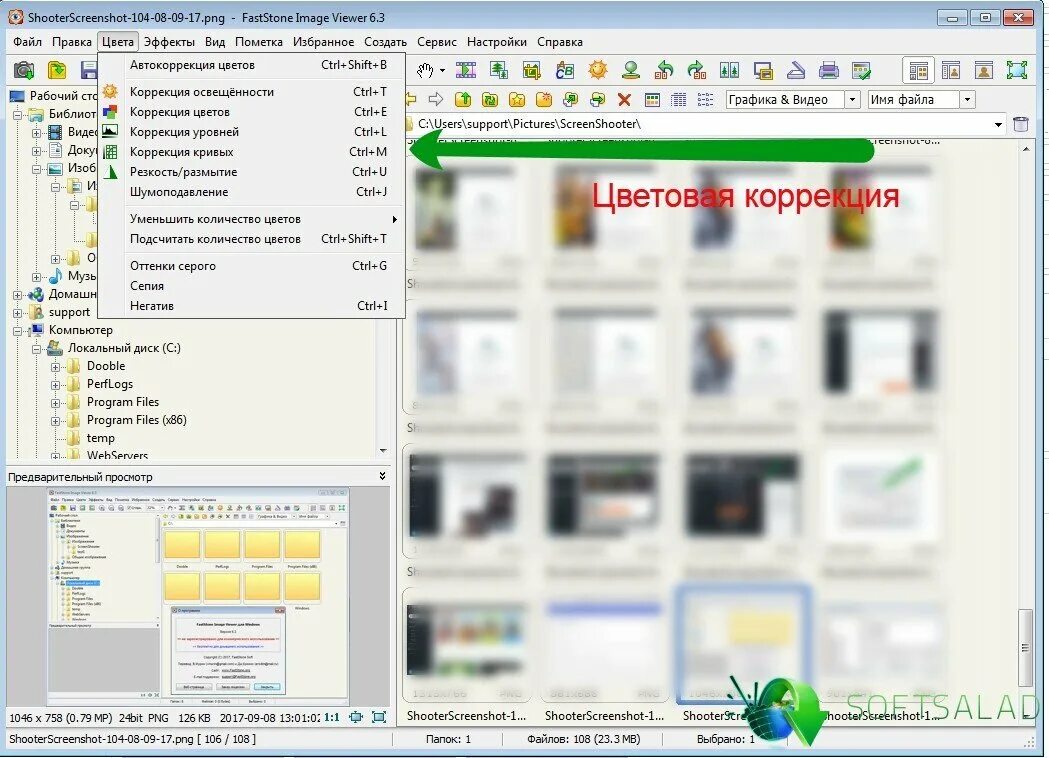
Task: Toggle the single-image windowed view layout
Action: tap(983, 70)
